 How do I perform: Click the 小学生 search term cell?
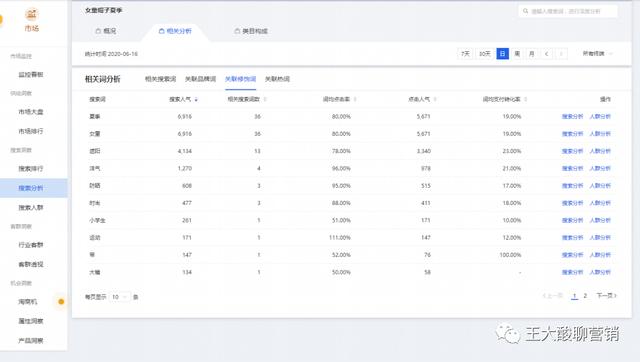pyautogui.click(x=97, y=220)
